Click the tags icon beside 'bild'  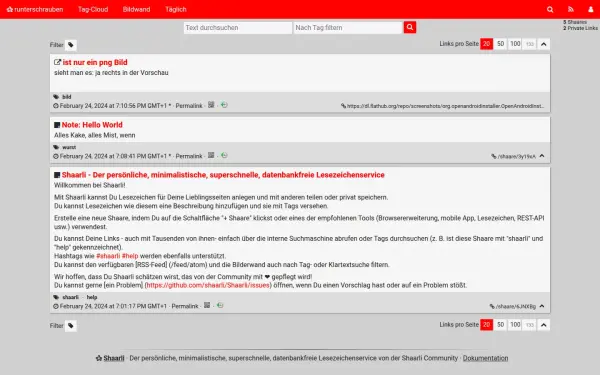[56, 97]
